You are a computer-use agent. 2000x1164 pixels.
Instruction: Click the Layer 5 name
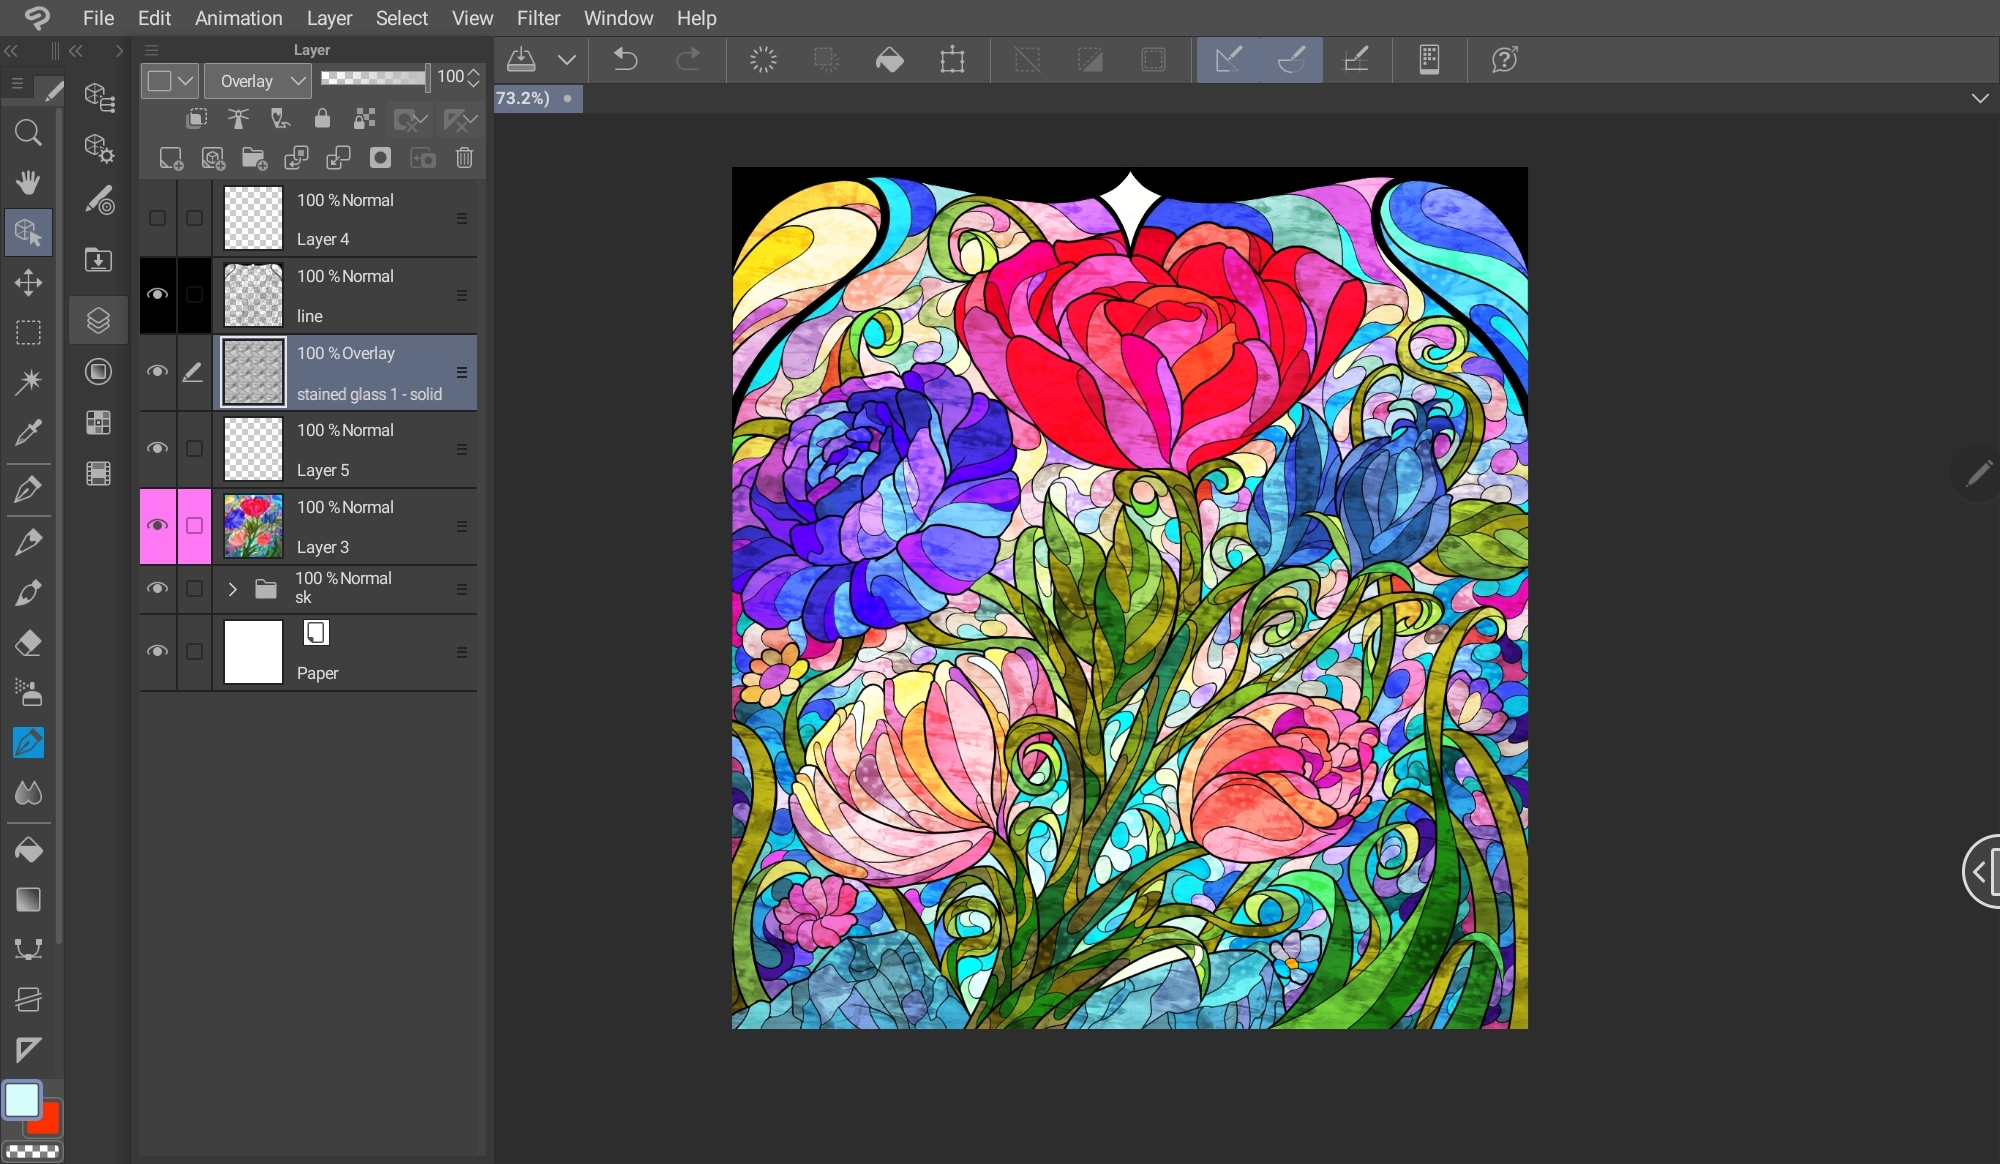pos(323,470)
